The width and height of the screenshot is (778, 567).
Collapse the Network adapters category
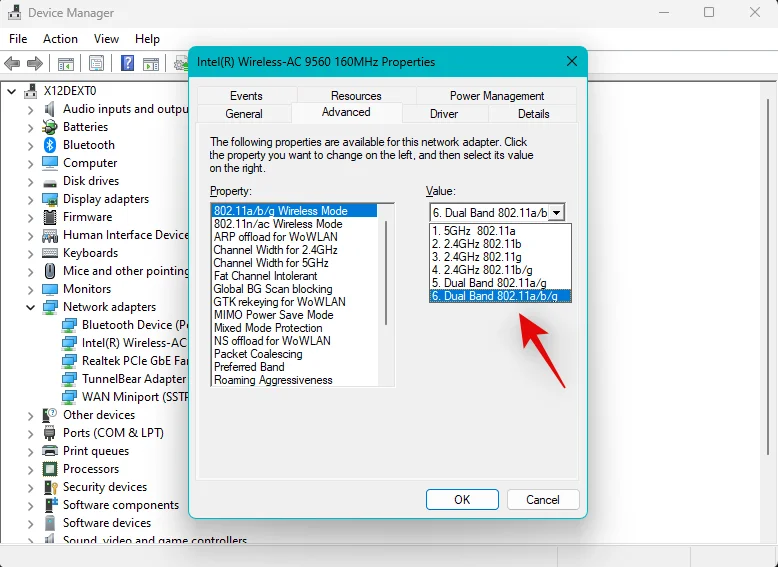pos(31,307)
